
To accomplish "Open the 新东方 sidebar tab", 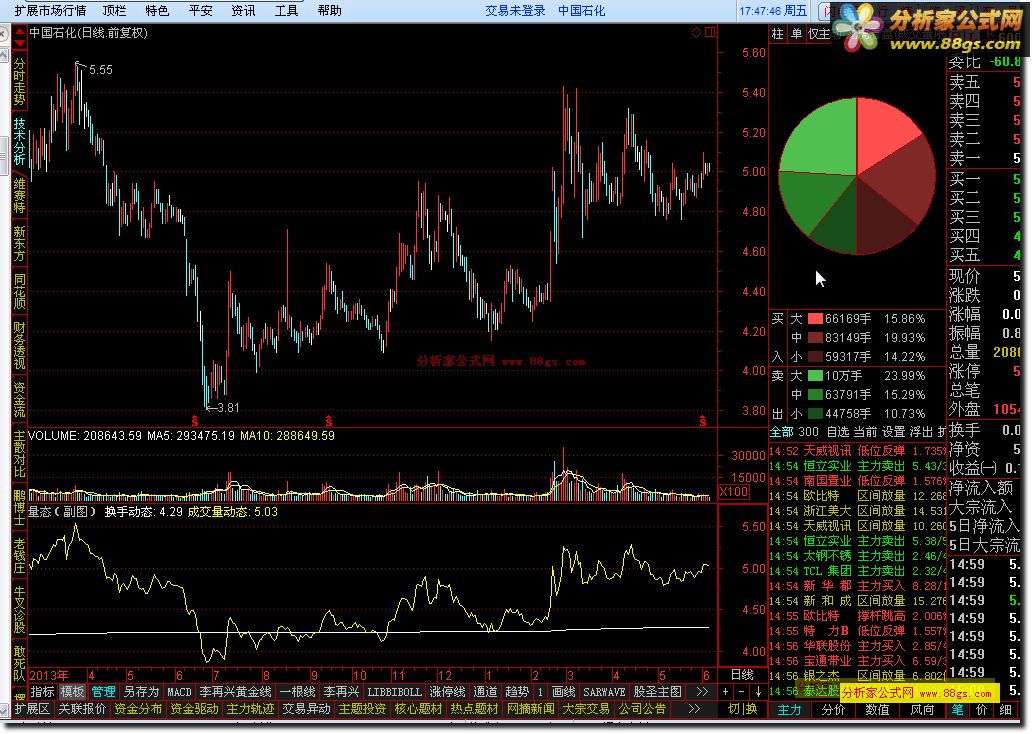I will [20, 244].
